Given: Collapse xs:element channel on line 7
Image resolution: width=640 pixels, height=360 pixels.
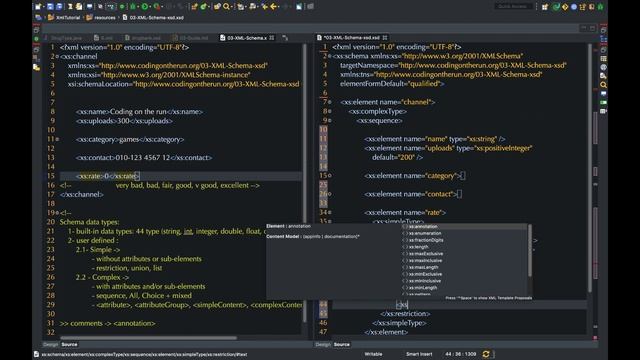Looking at the screenshot, I should coord(330,102).
